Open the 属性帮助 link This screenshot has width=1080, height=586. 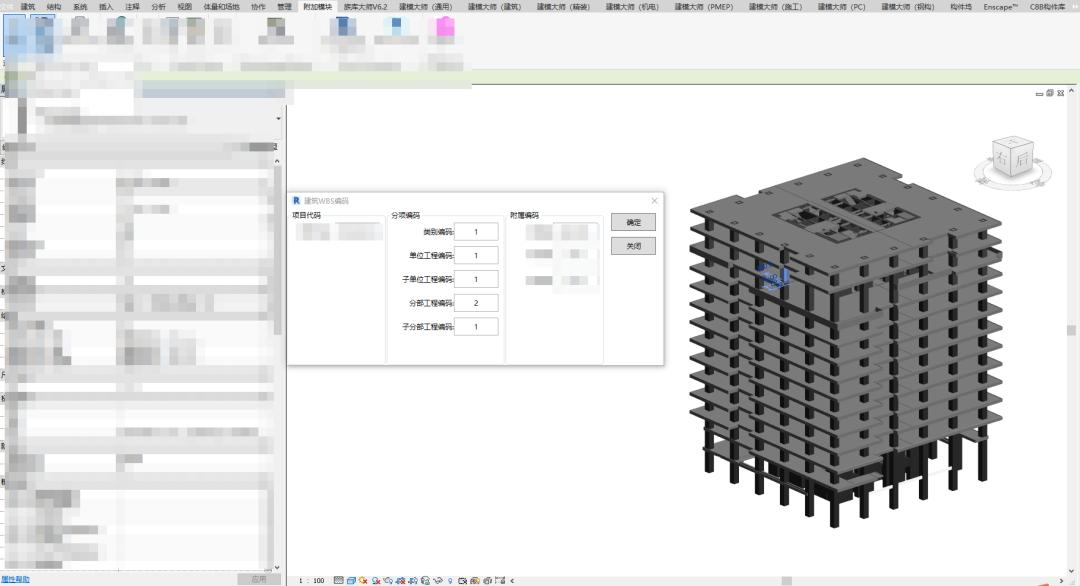[15, 580]
